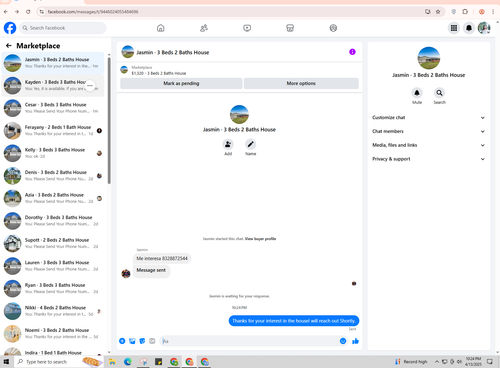
Task: Open the browser extensions puzzle icon
Action: 465,12
